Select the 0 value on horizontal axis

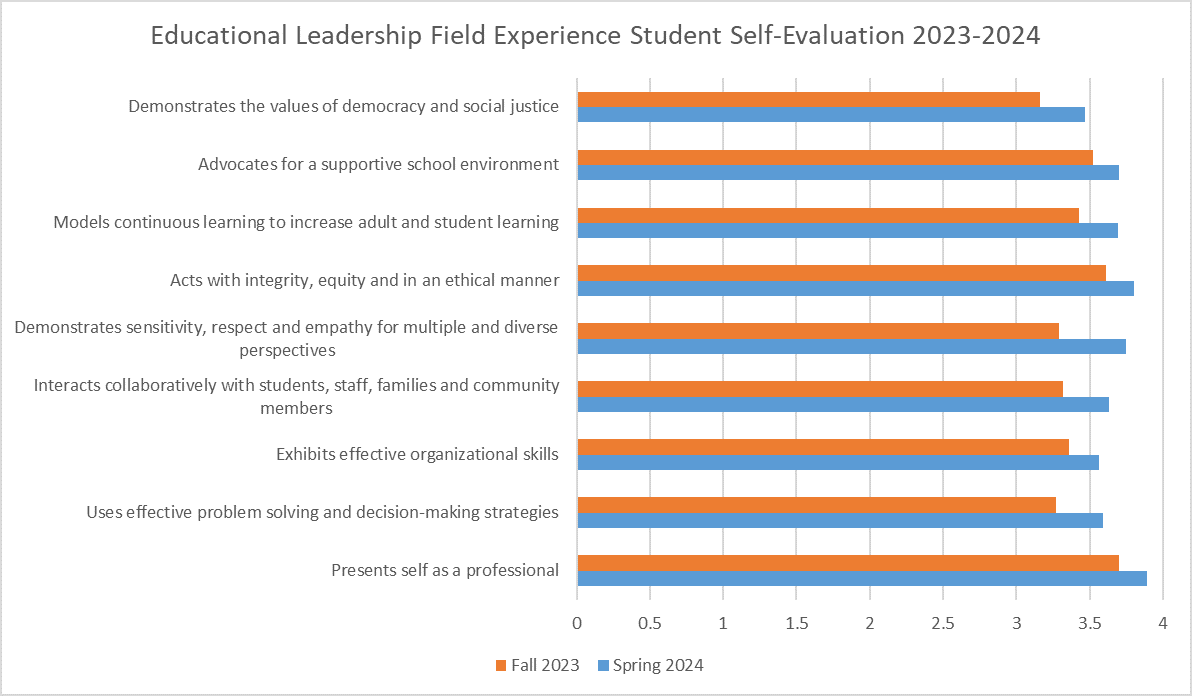click(577, 624)
